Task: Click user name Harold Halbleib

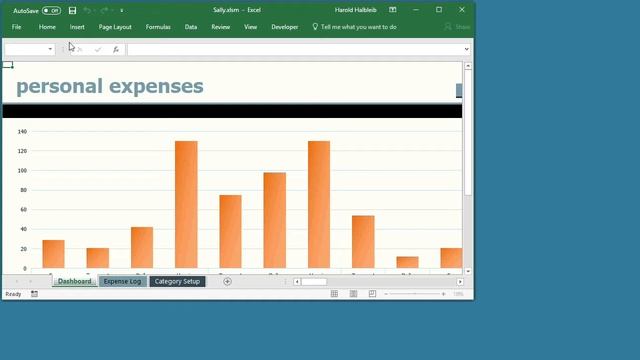Action: (x=355, y=10)
